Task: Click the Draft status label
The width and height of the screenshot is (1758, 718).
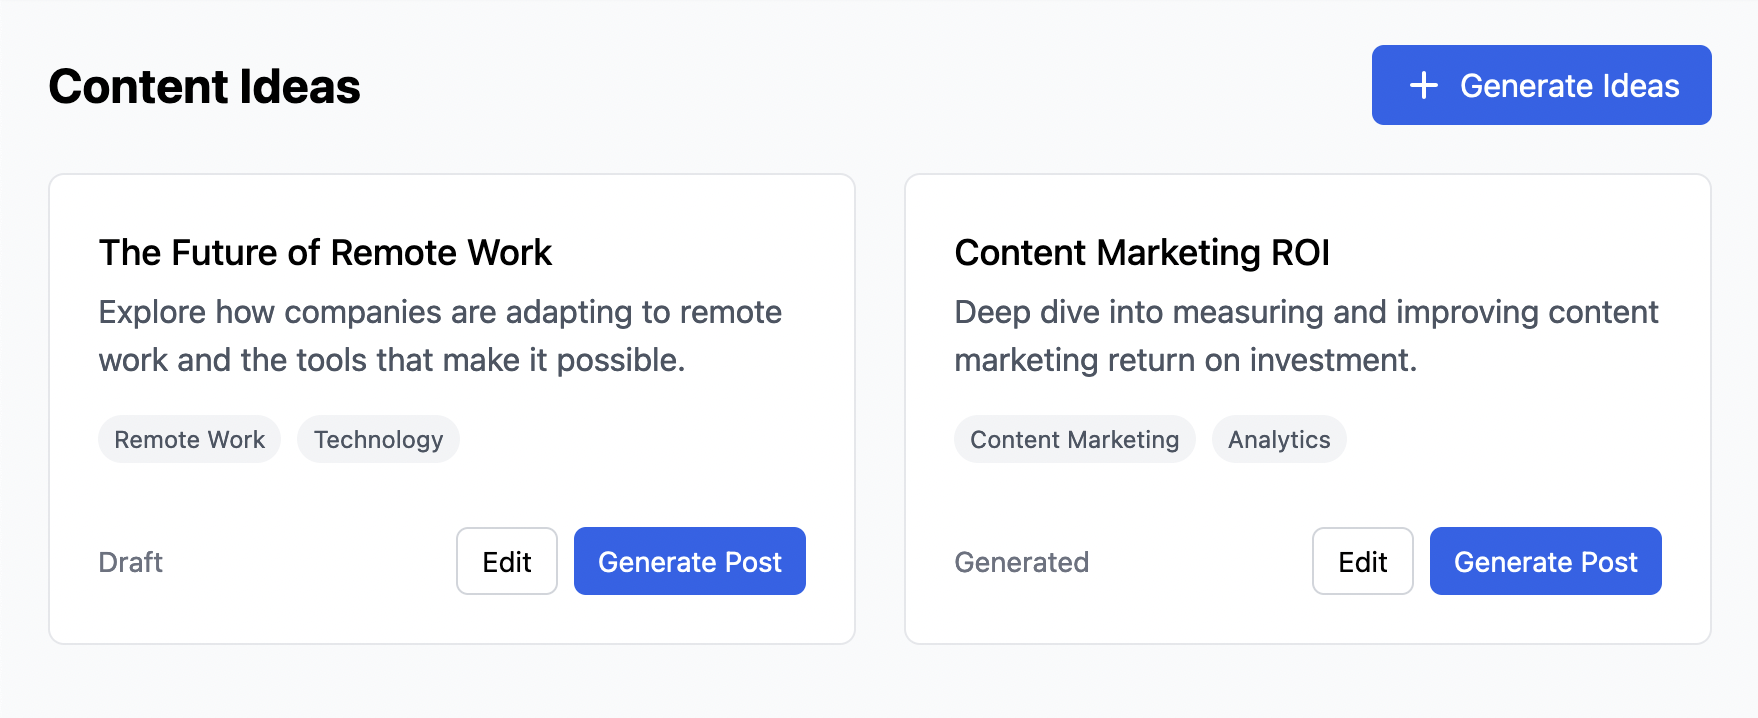Action: tap(130, 562)
